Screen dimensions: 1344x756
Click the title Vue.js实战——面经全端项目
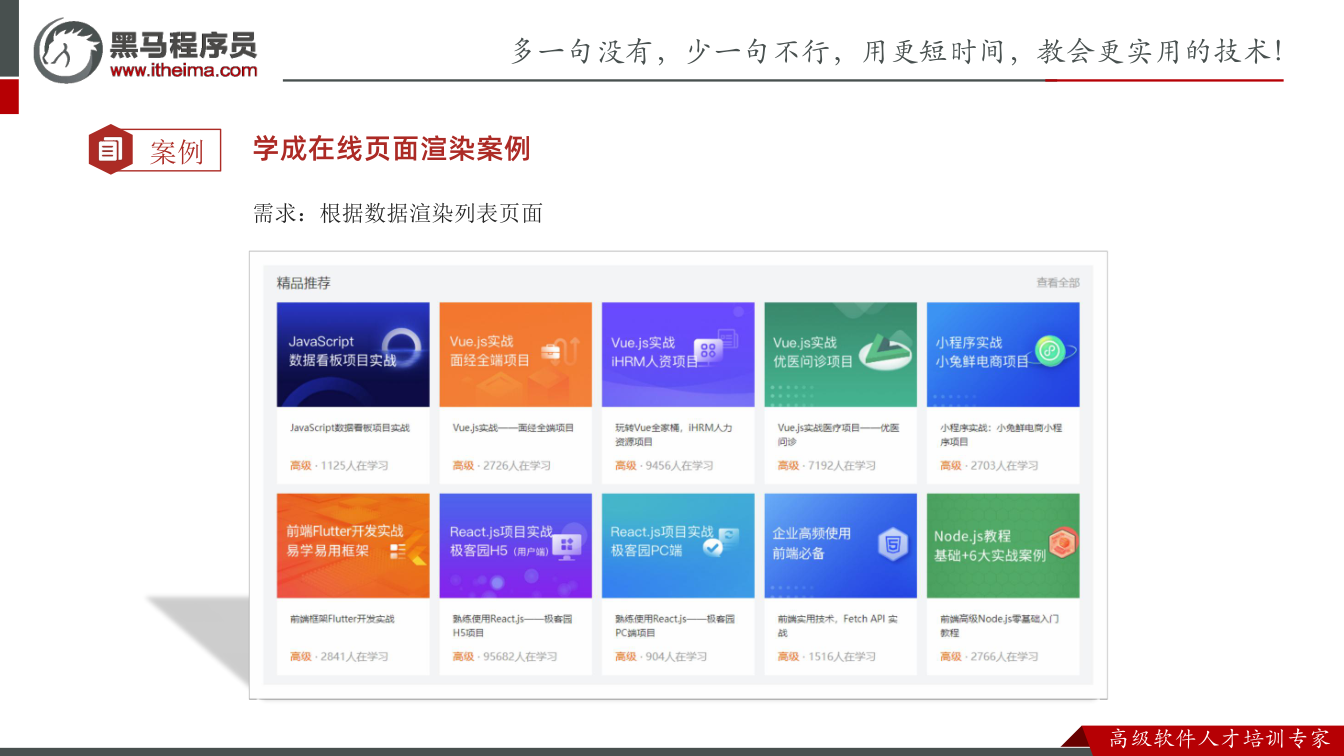click(x=513, y=428)
